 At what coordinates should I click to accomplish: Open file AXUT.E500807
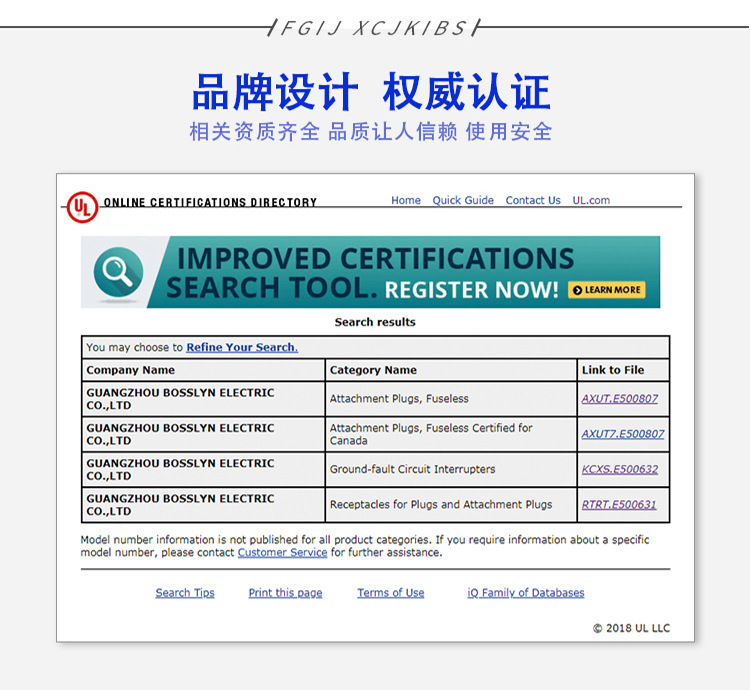coord(619,398)
